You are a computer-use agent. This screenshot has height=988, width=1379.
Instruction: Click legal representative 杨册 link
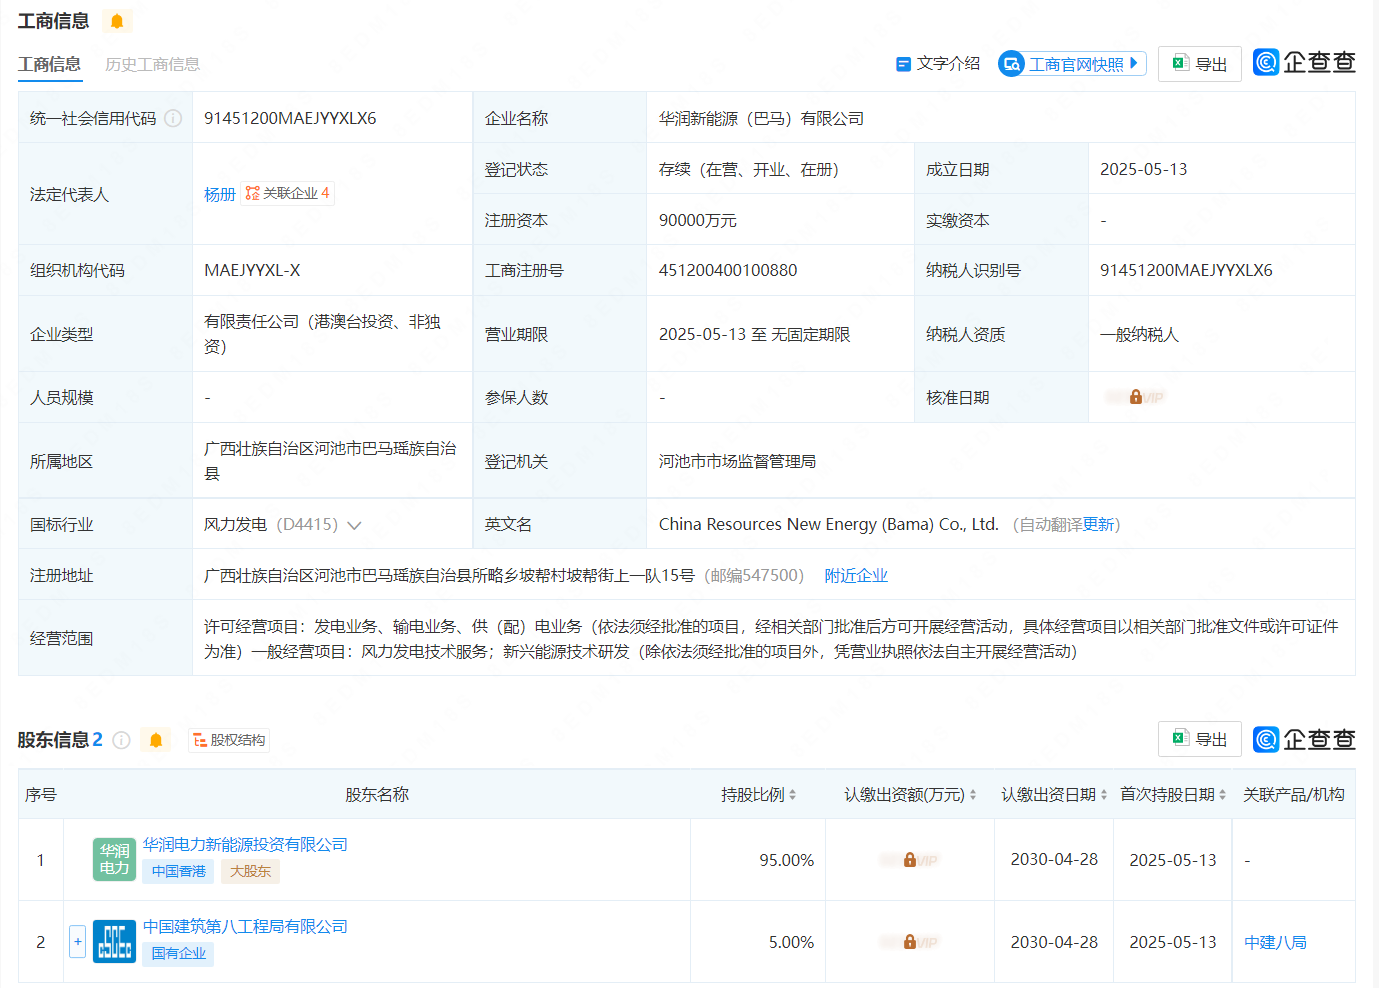coord(219,193)
